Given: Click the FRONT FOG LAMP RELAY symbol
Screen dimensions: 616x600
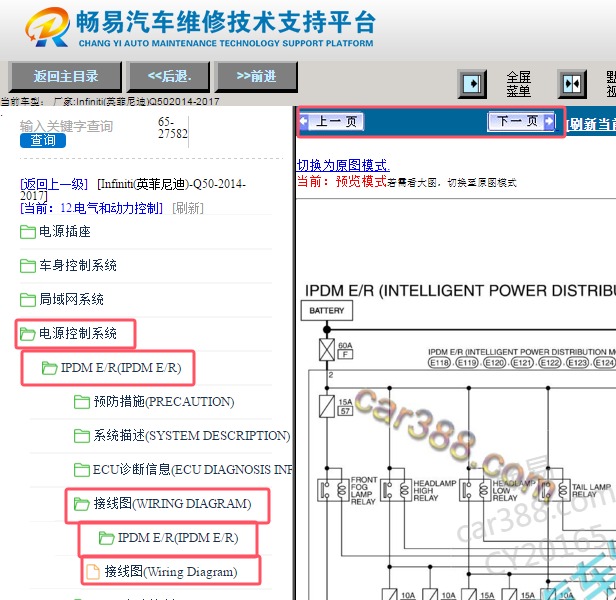Looking at the screenshot, I should [333, 490].
